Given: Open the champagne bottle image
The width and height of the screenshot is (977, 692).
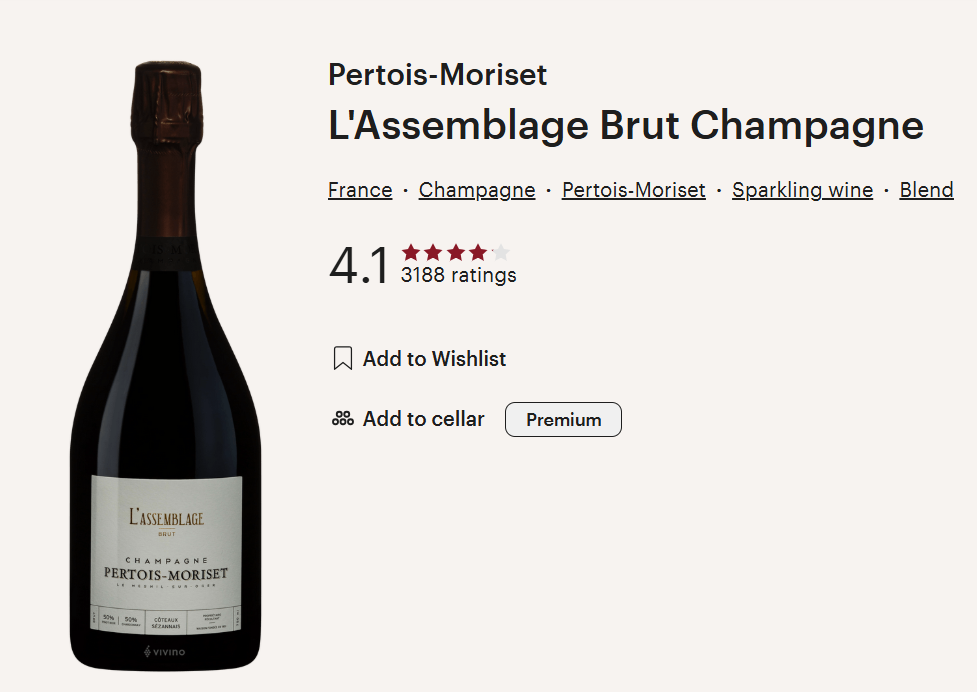Looking at the screenshot, I should 165,366.
